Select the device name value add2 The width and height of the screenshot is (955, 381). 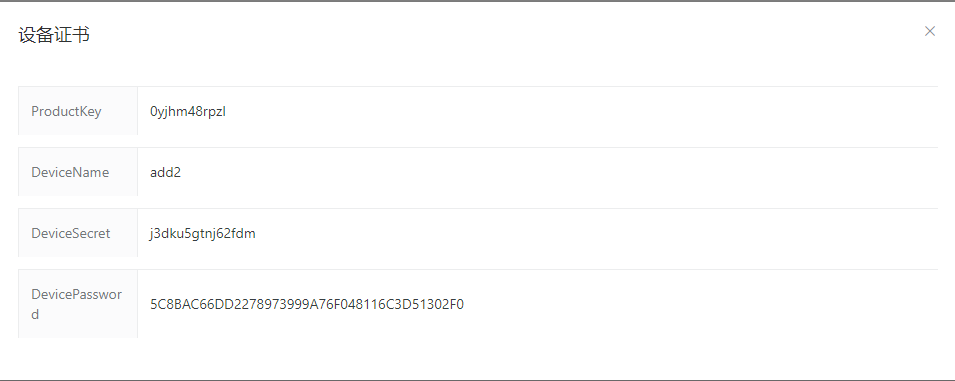(x=166, y=172)
